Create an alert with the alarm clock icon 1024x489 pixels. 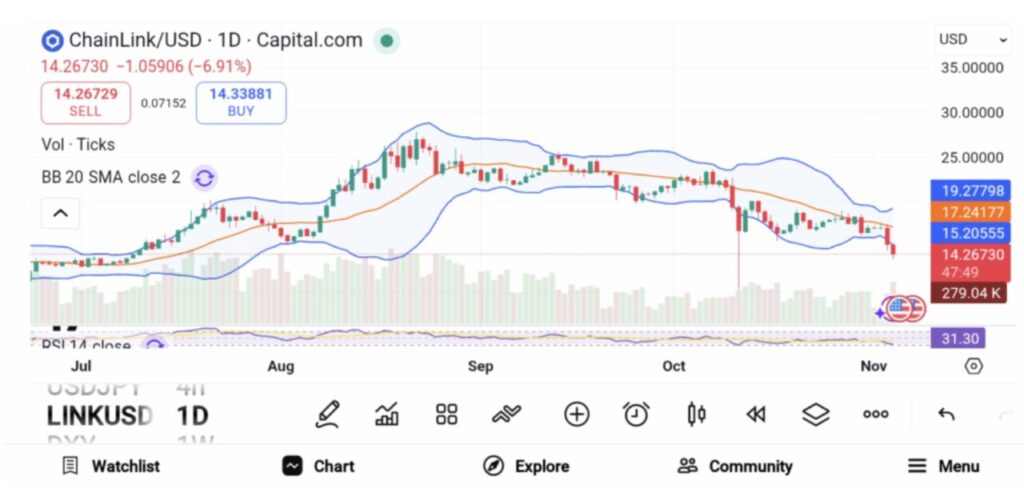coord(636,414)
